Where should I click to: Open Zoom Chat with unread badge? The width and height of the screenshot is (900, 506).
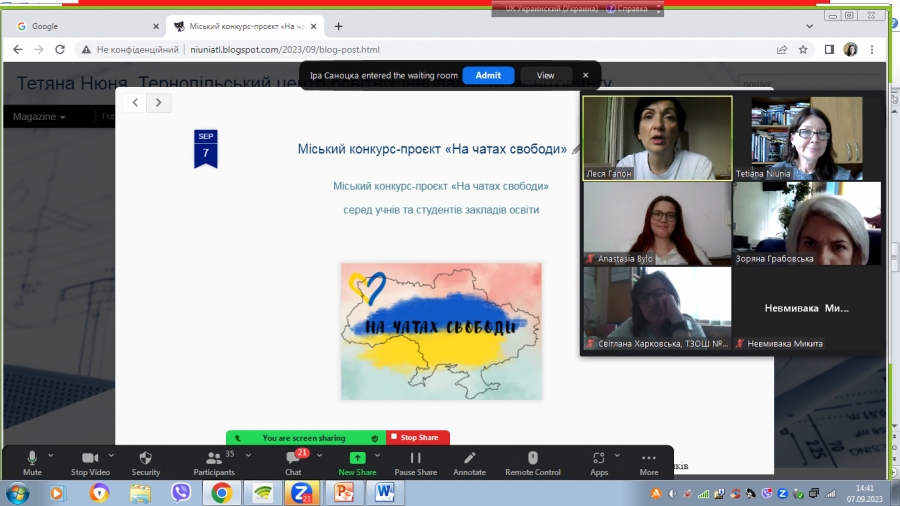pos(293,459)
